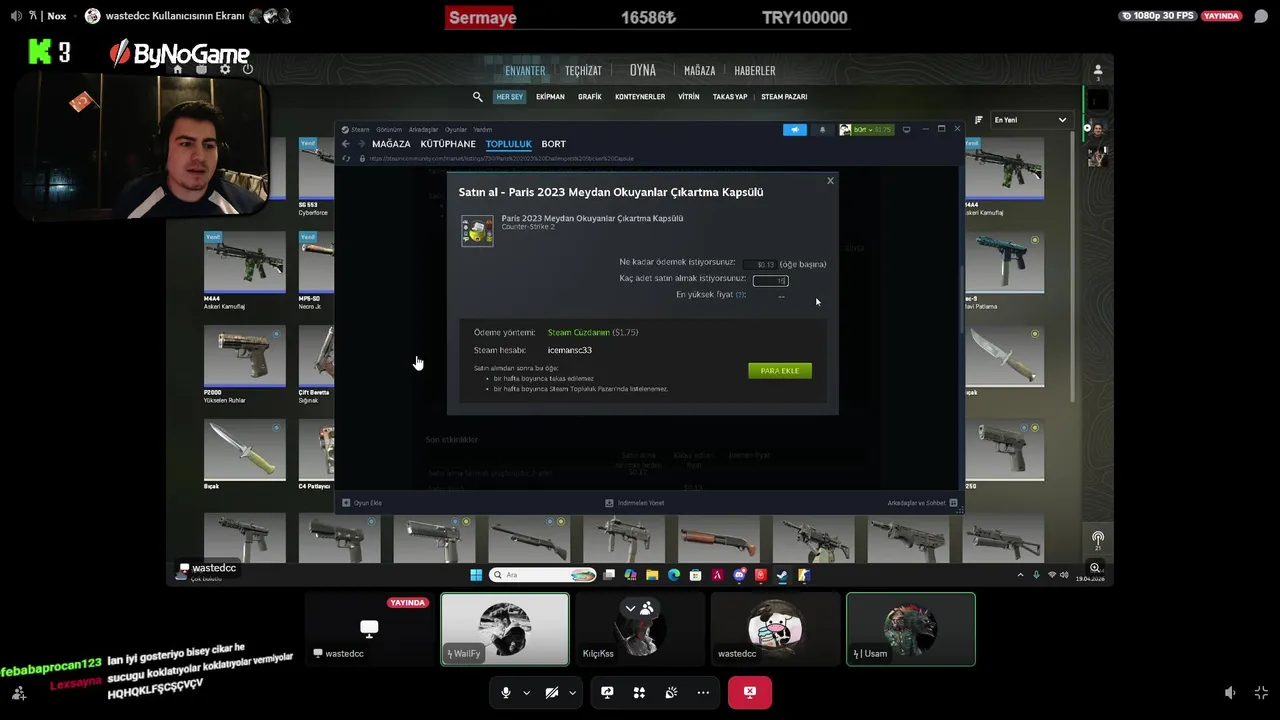Select the WailFy participant tile
Screen dimensions: 1280x720
coord(505,629)
